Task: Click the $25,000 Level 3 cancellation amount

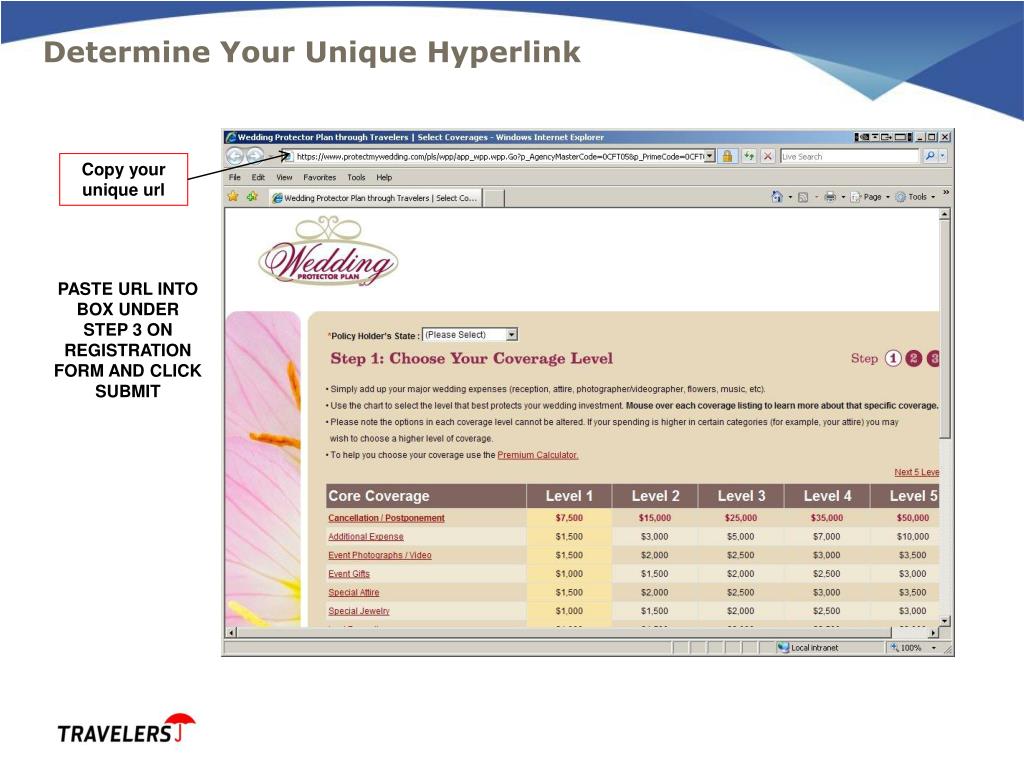Action: [741, 518]
